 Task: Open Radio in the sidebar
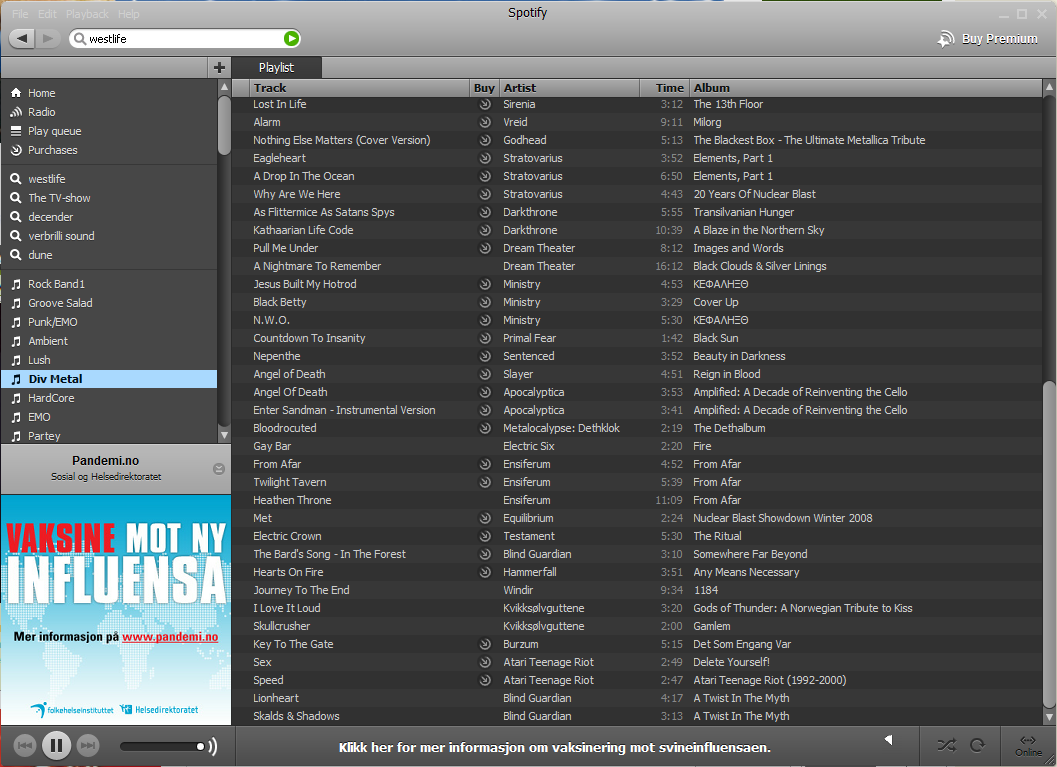point(41,112)
